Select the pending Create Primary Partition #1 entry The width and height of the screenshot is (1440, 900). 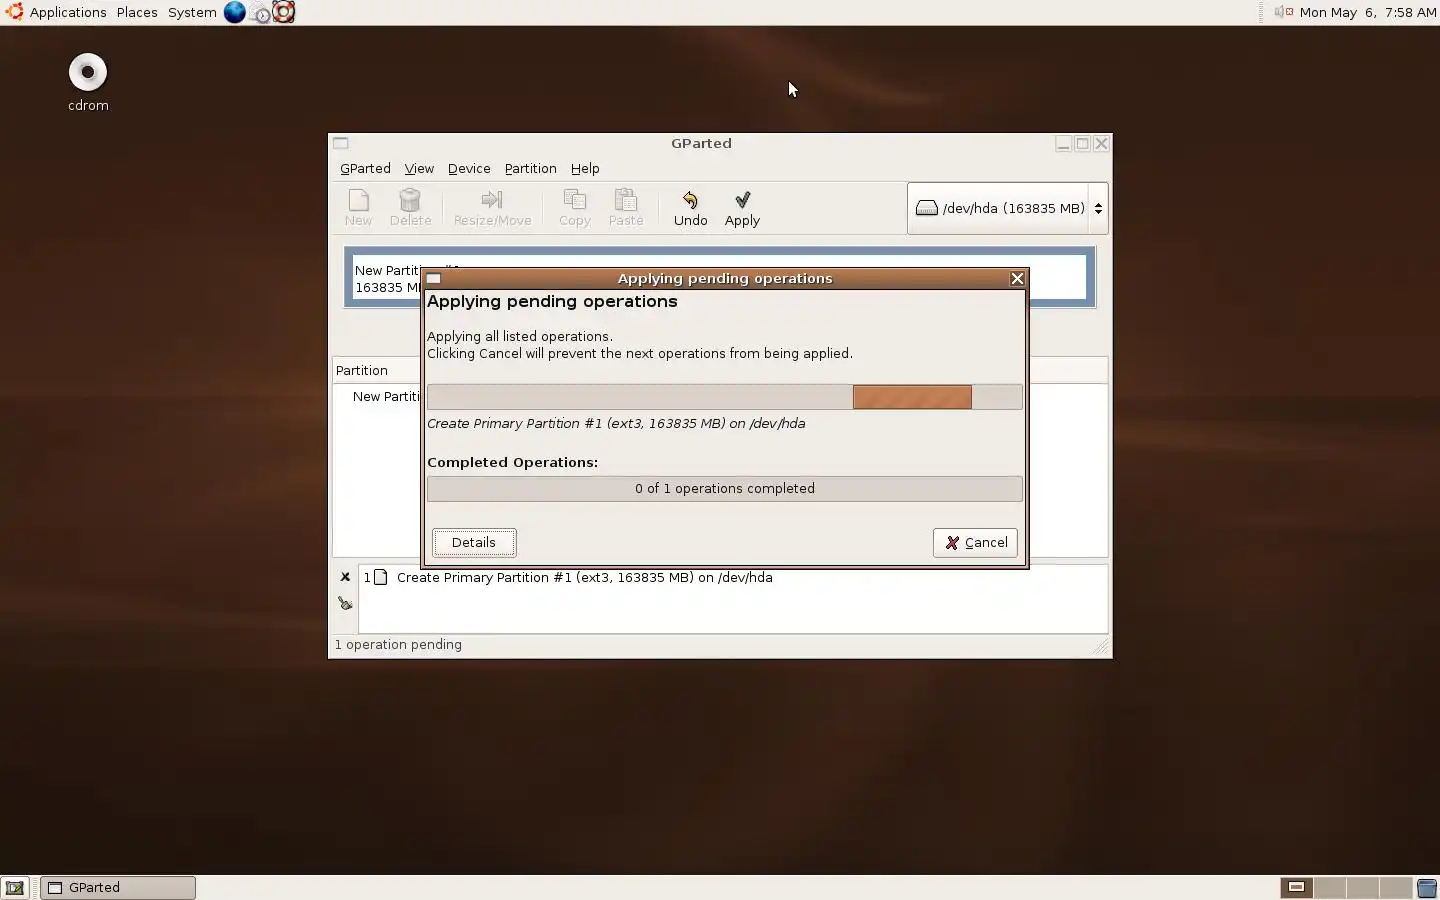point(585,578)
